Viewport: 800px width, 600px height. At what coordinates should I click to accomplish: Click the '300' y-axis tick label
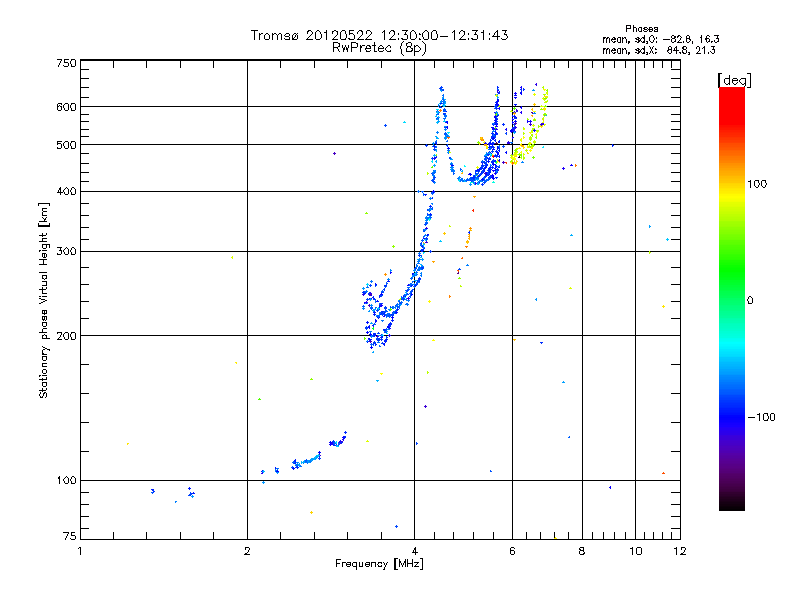[x=67, y=251]
